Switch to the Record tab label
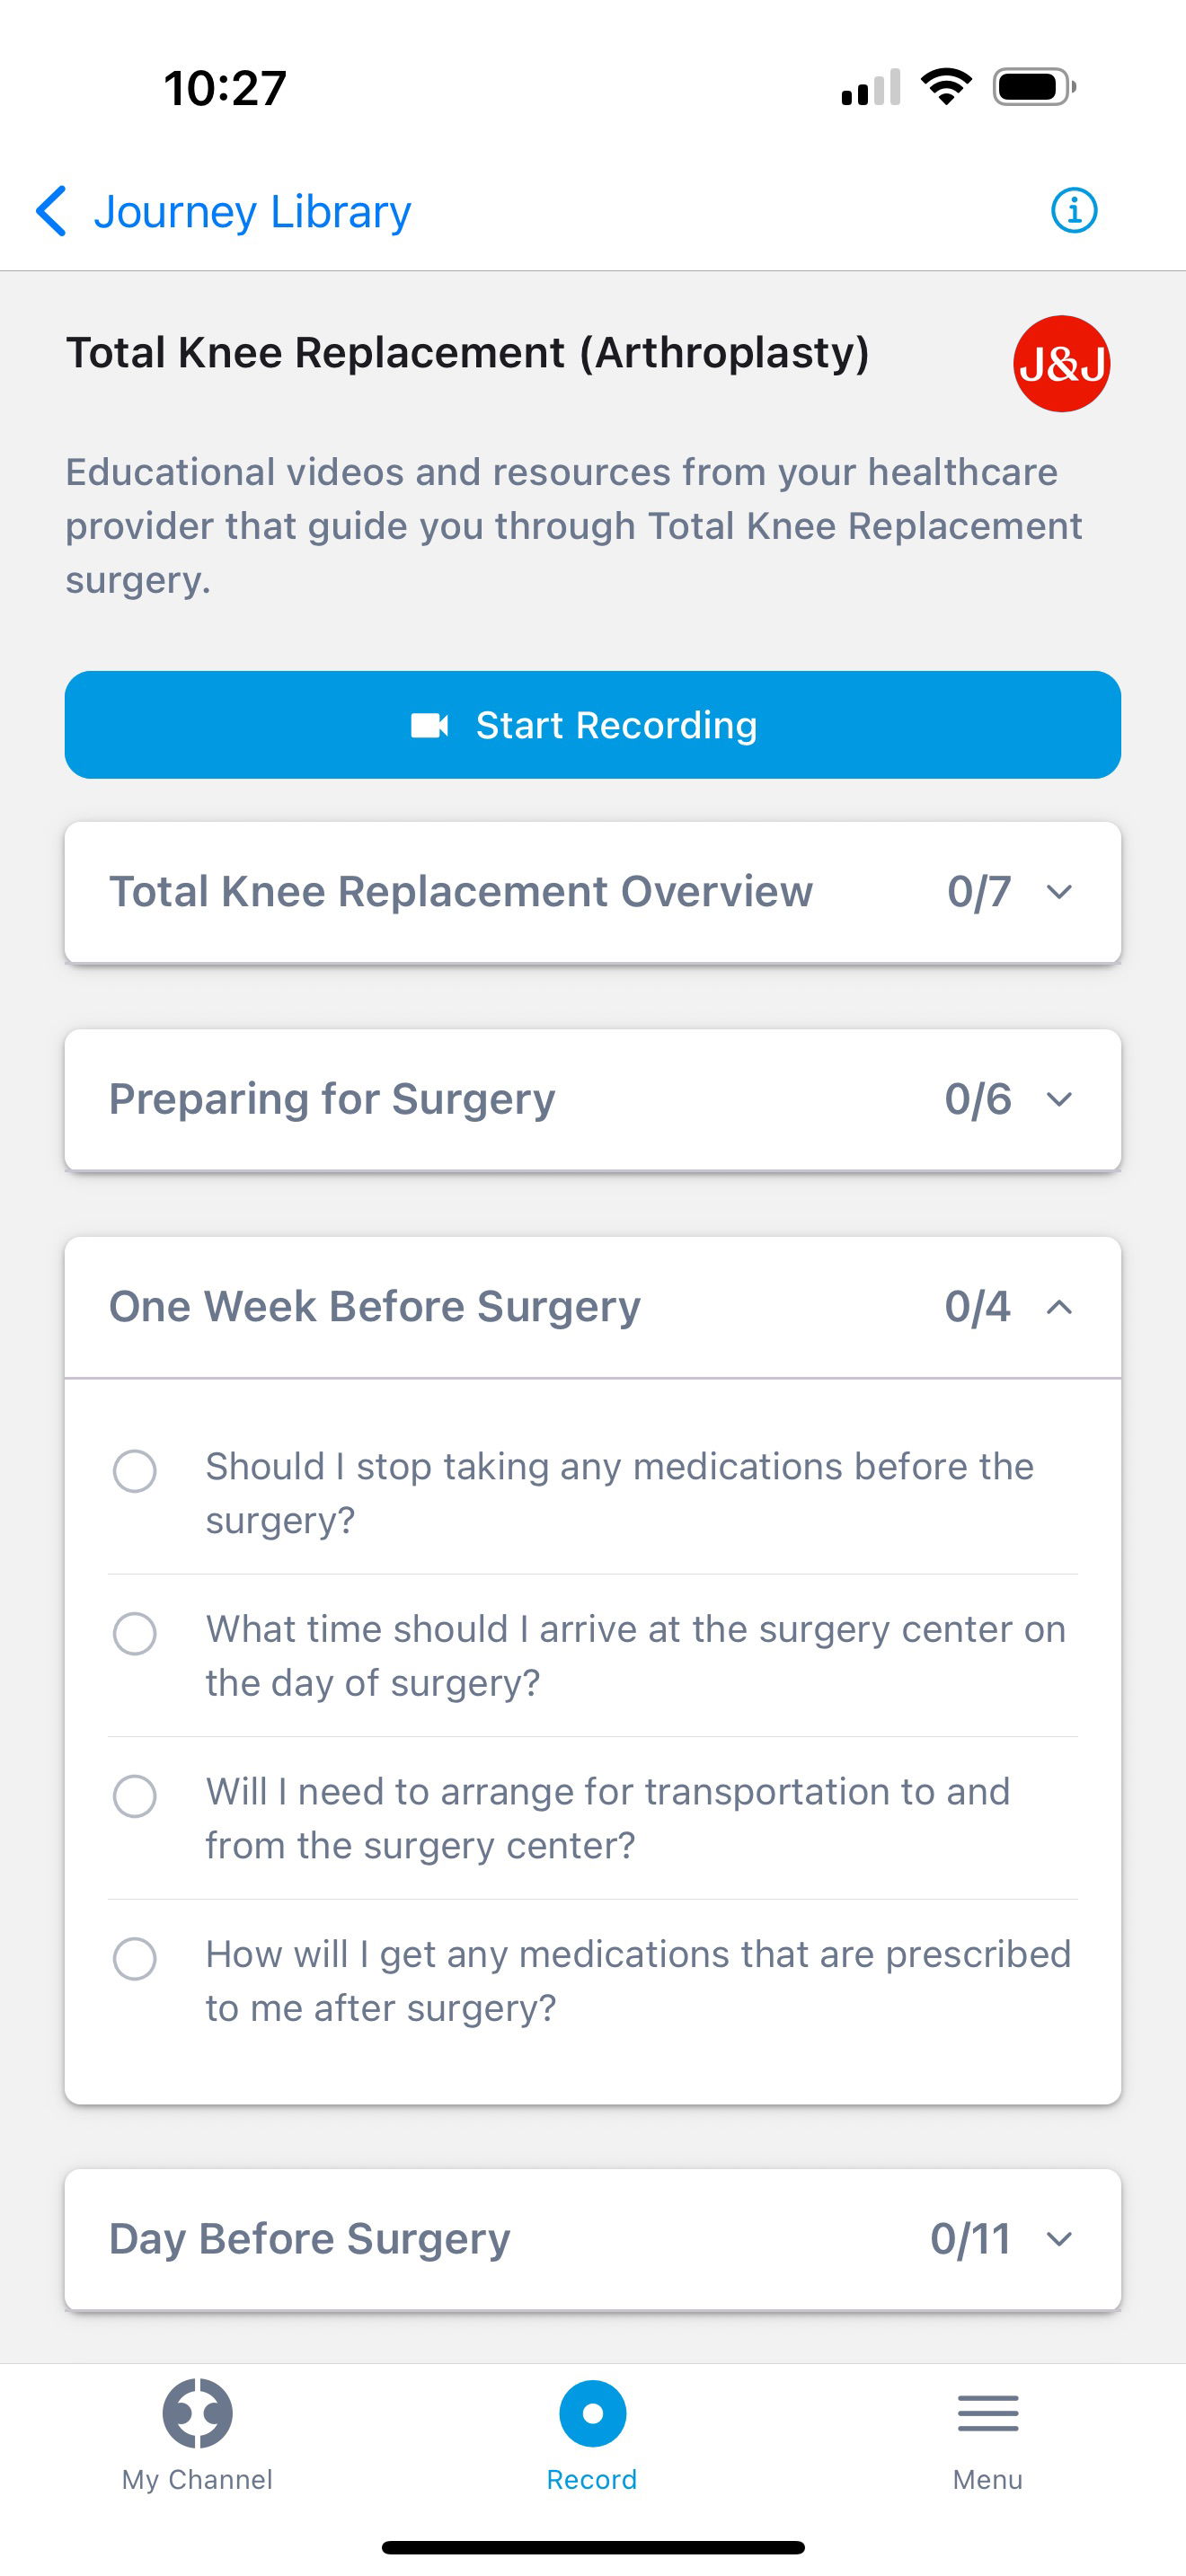 coord(592,2479)
